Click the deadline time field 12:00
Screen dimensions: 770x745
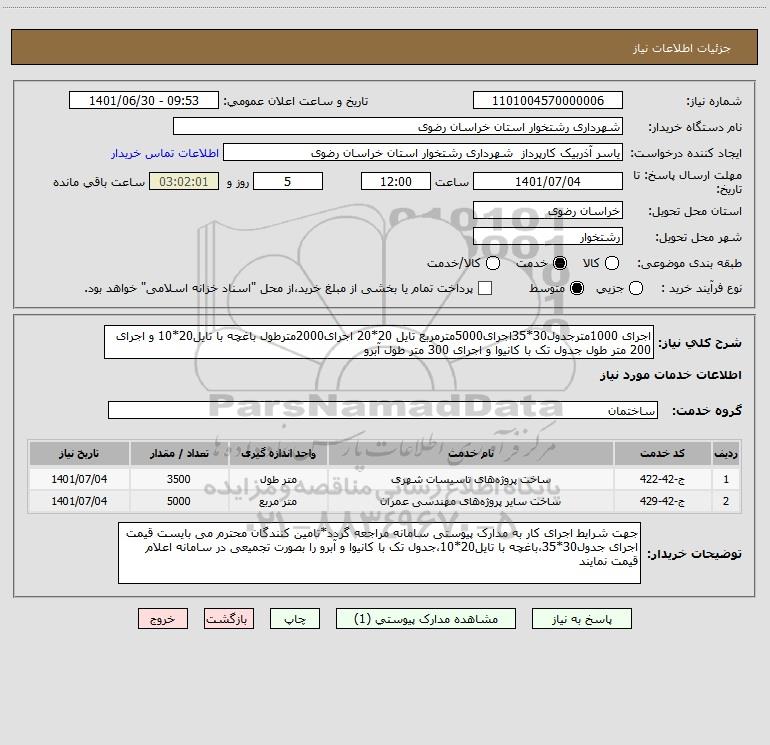396,181
